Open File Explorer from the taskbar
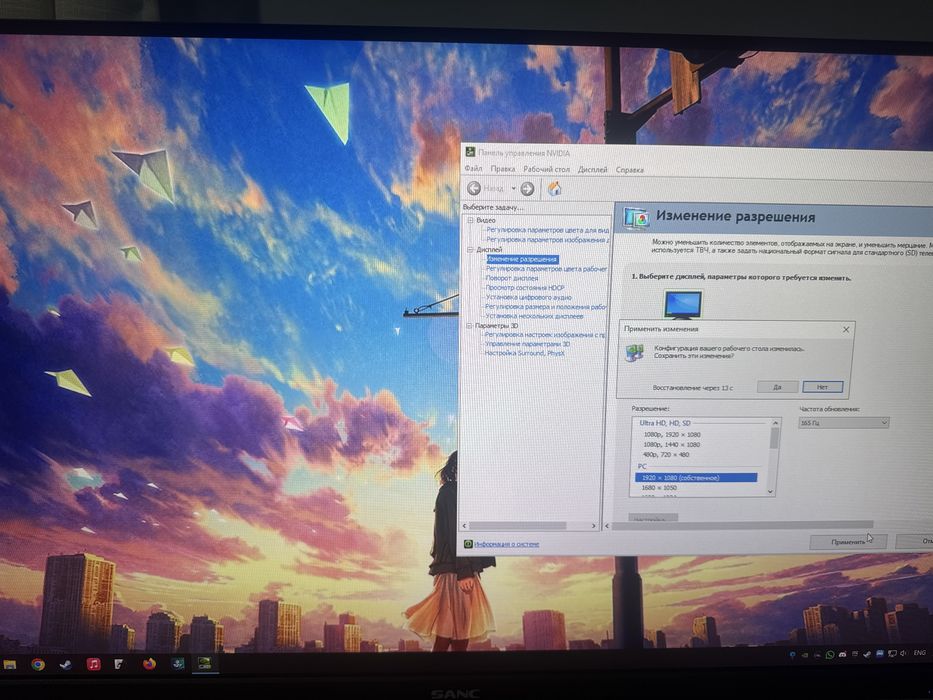The image size is (933, 700). click(x=10, y=664)
